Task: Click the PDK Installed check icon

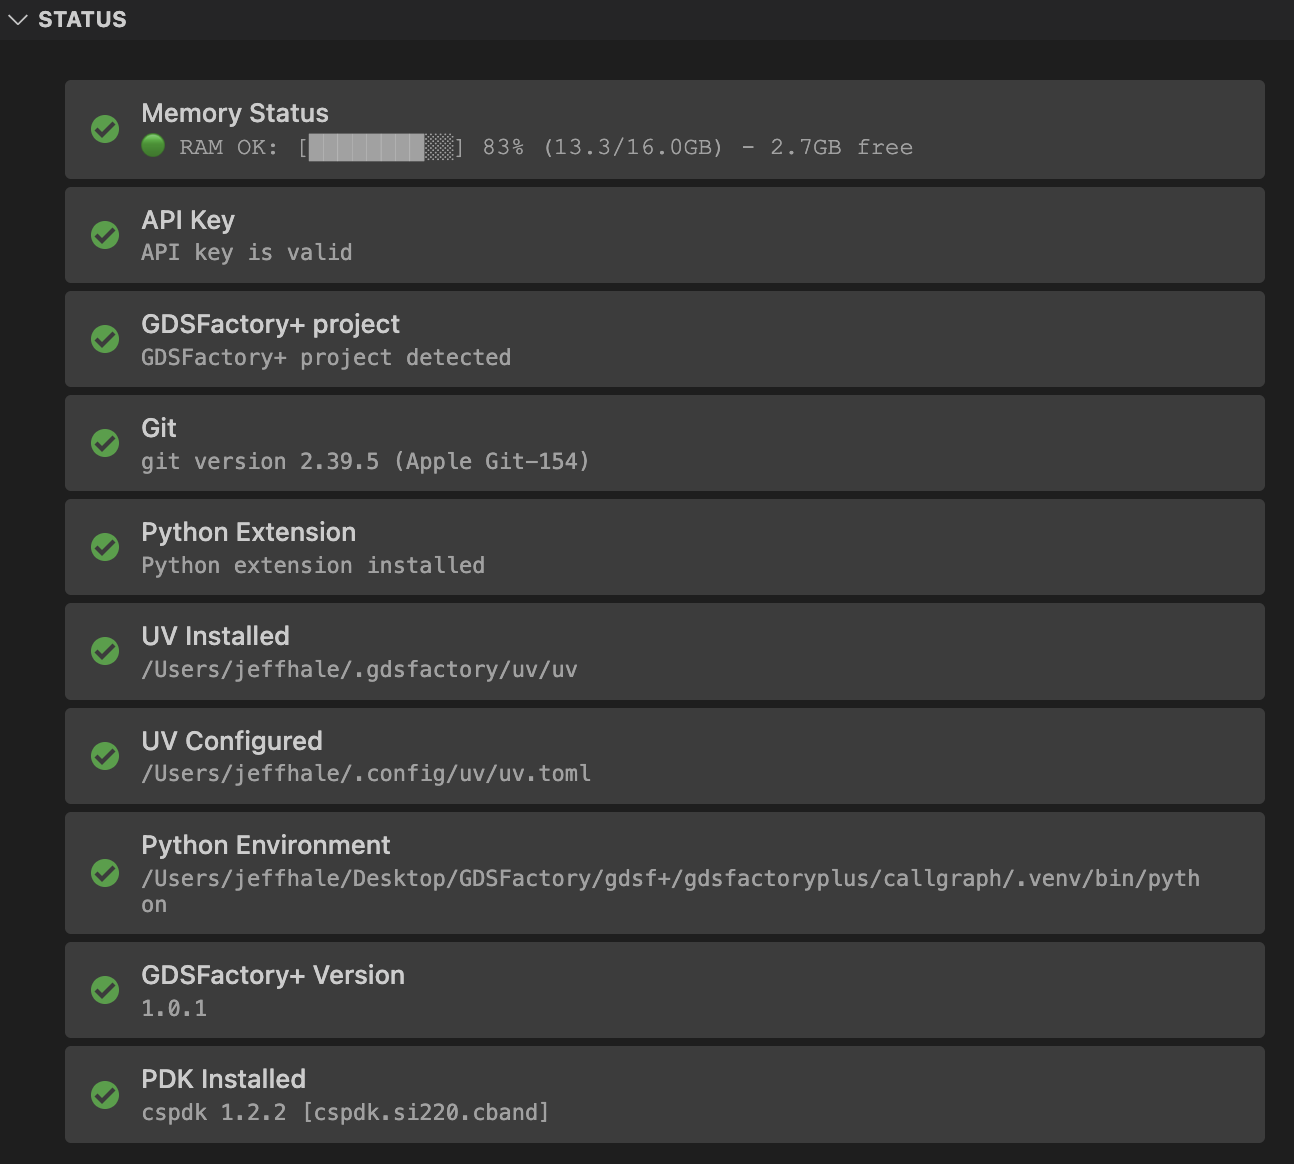Action: click(x=105, y=1095)
